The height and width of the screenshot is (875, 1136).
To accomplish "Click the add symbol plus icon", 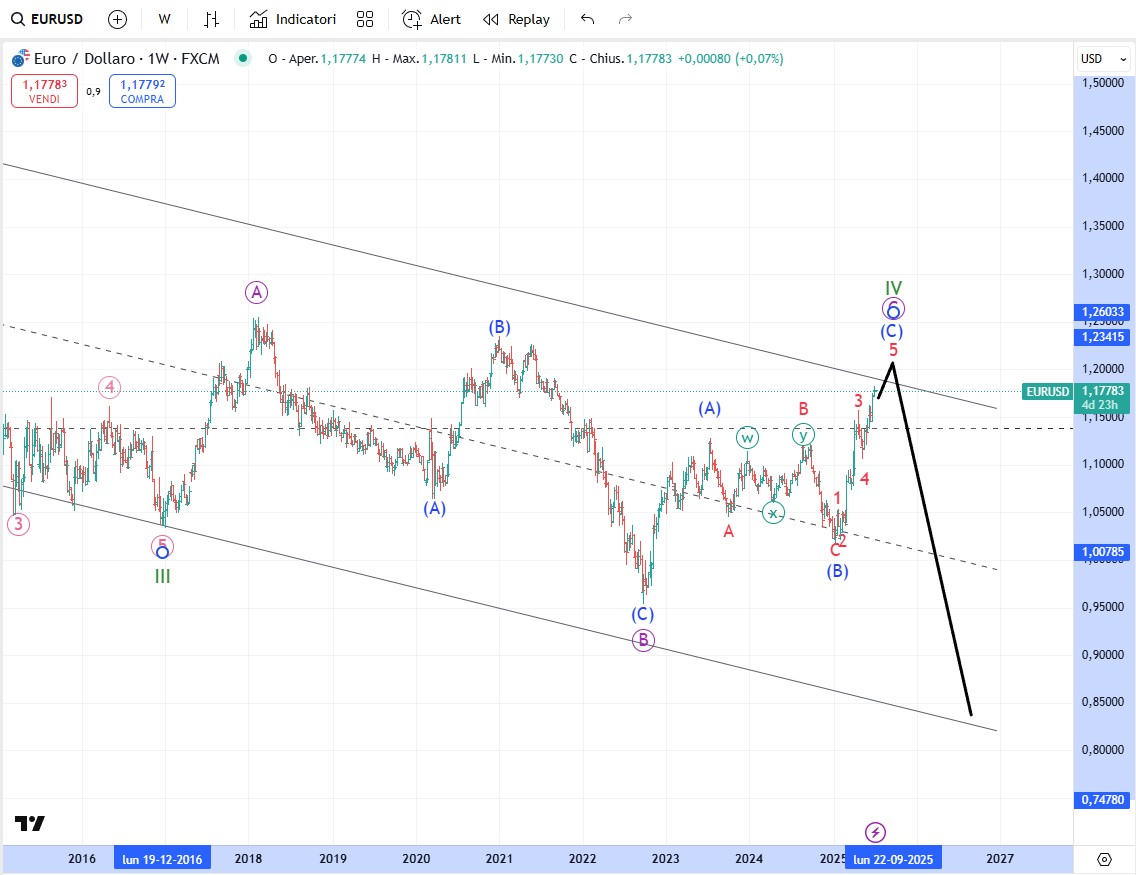I will (117, 20).
